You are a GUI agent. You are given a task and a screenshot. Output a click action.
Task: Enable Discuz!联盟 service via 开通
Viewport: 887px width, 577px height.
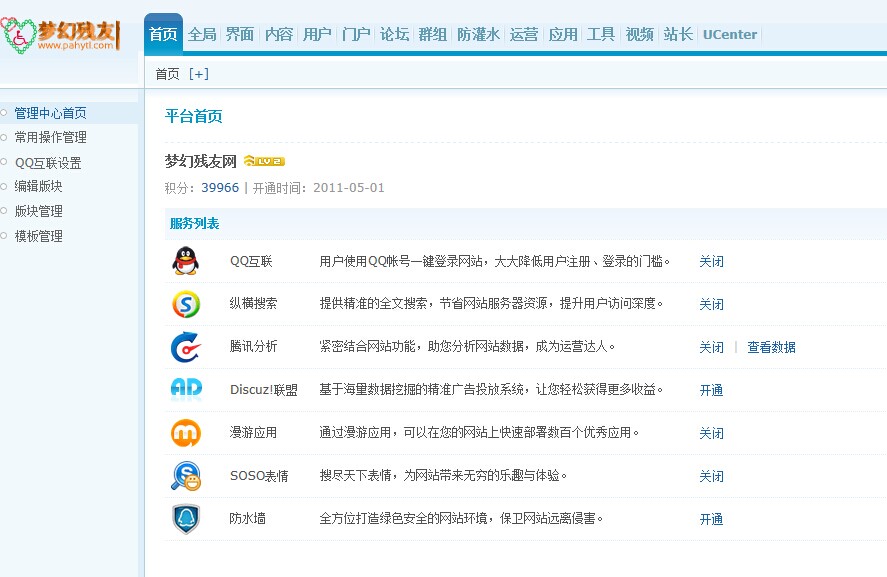coord(711,391)
